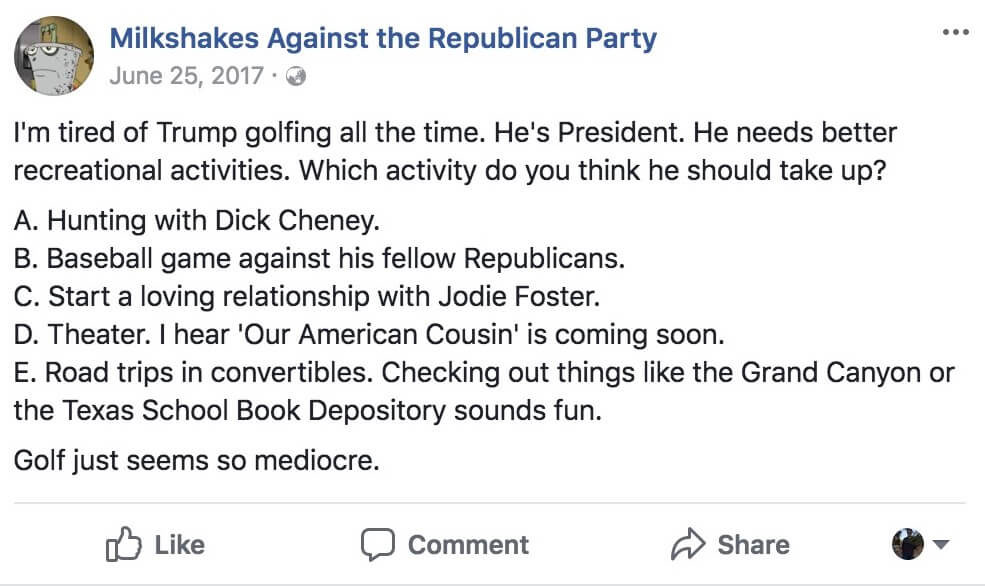The width and height of the screenshot is (985, 586).
Task: Expand the dropdown arrow next to avatar
Action: coord(940,544)
